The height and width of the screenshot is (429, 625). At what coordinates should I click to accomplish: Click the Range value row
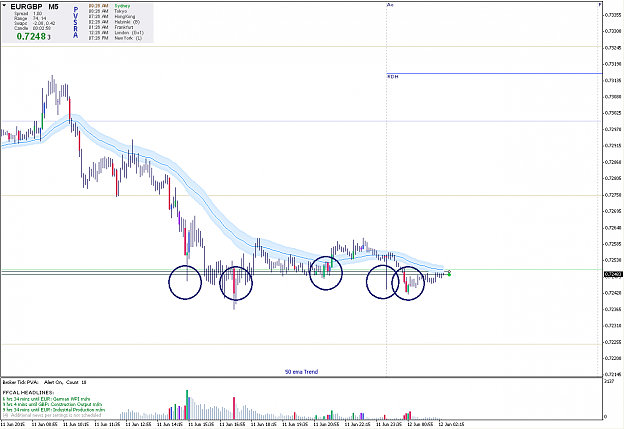coord(30,18)
